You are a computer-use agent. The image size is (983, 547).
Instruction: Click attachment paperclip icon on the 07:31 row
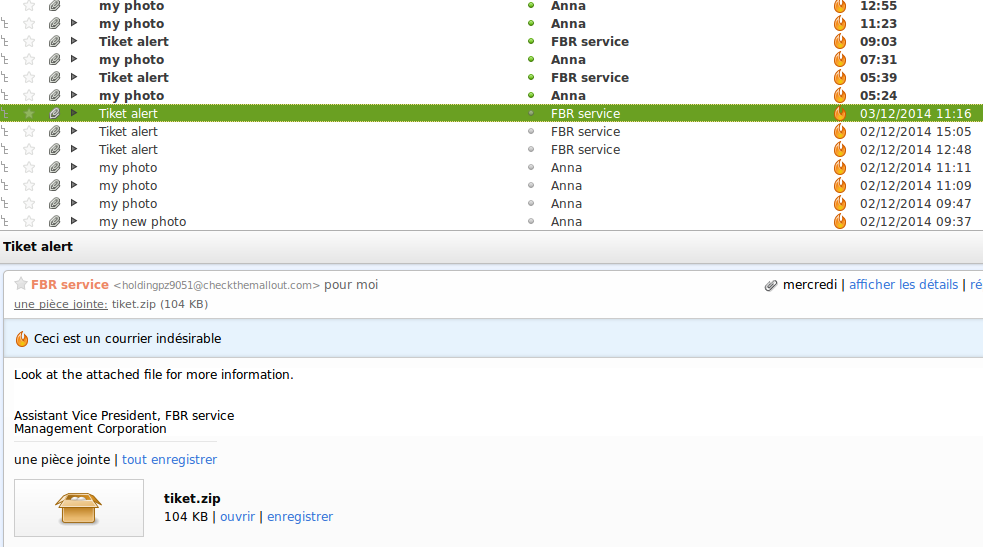(x=55, y=60)
